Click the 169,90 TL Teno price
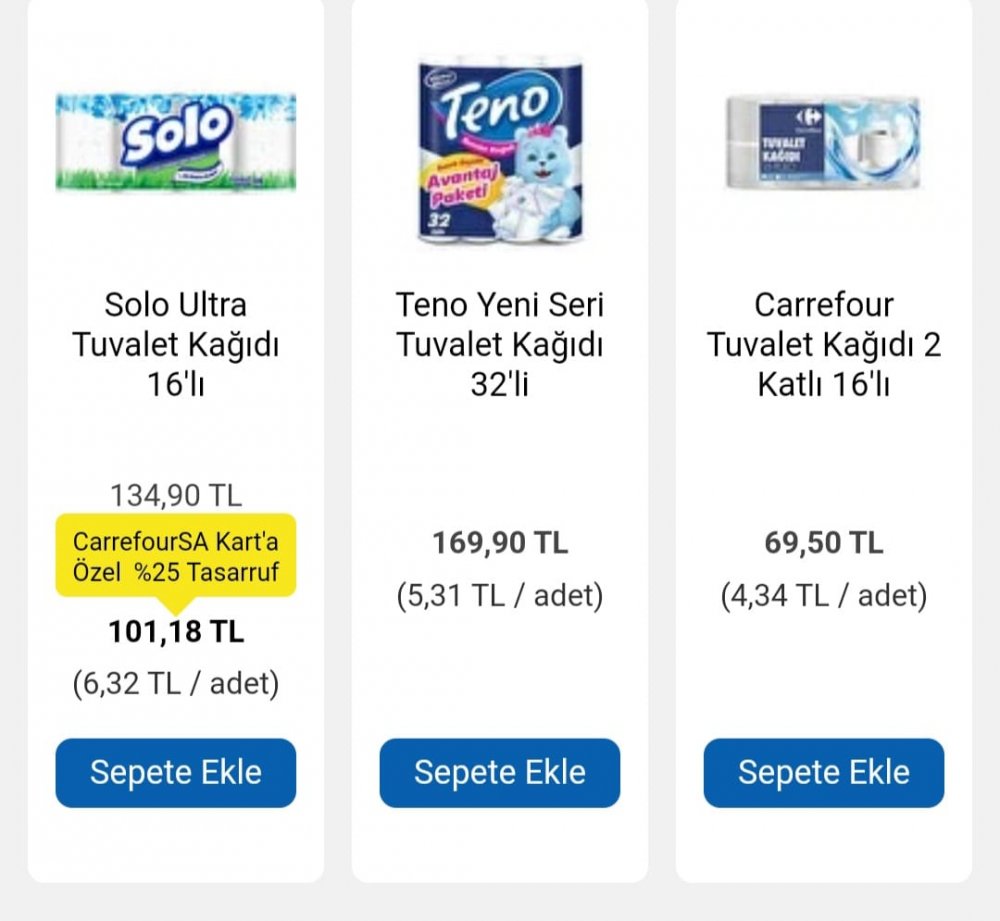1000x921 pixels. tap(499, 543)
